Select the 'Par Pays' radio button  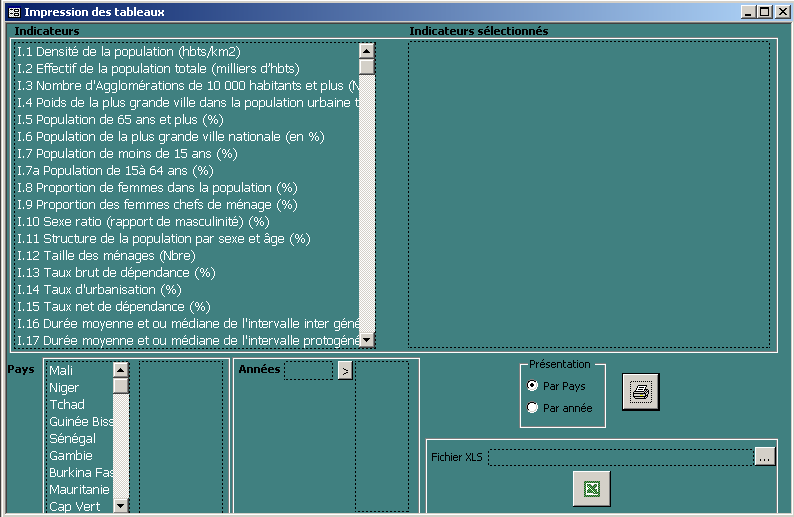tap(532, 386)
